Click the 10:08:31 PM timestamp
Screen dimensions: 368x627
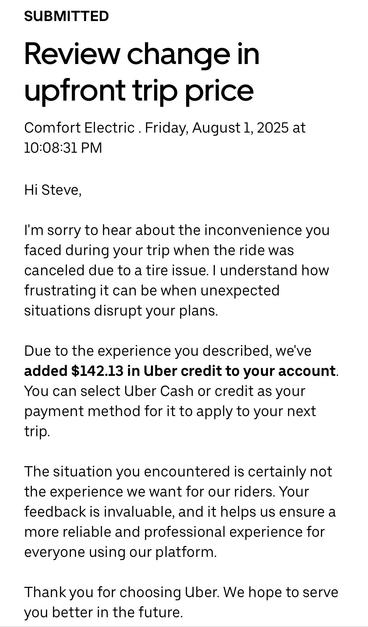pyautogui.click(x=63, y=148)
